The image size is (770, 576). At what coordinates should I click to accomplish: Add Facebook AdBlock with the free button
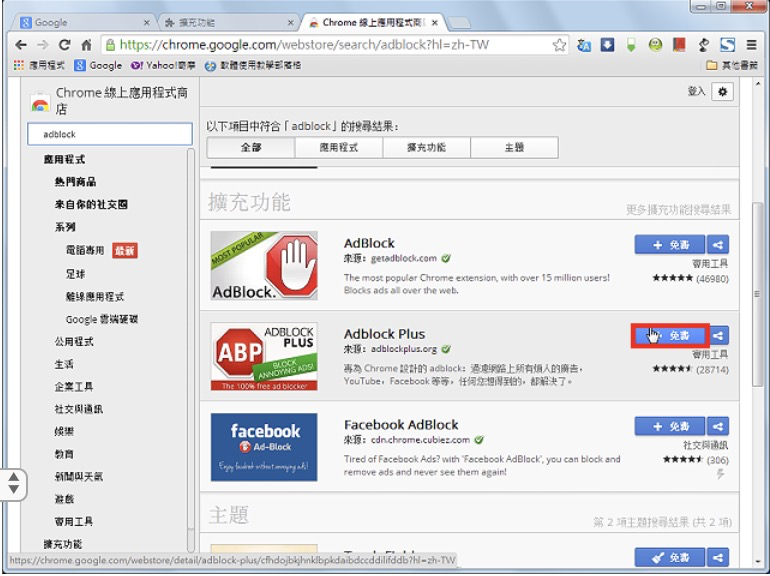tap(670, 426)
